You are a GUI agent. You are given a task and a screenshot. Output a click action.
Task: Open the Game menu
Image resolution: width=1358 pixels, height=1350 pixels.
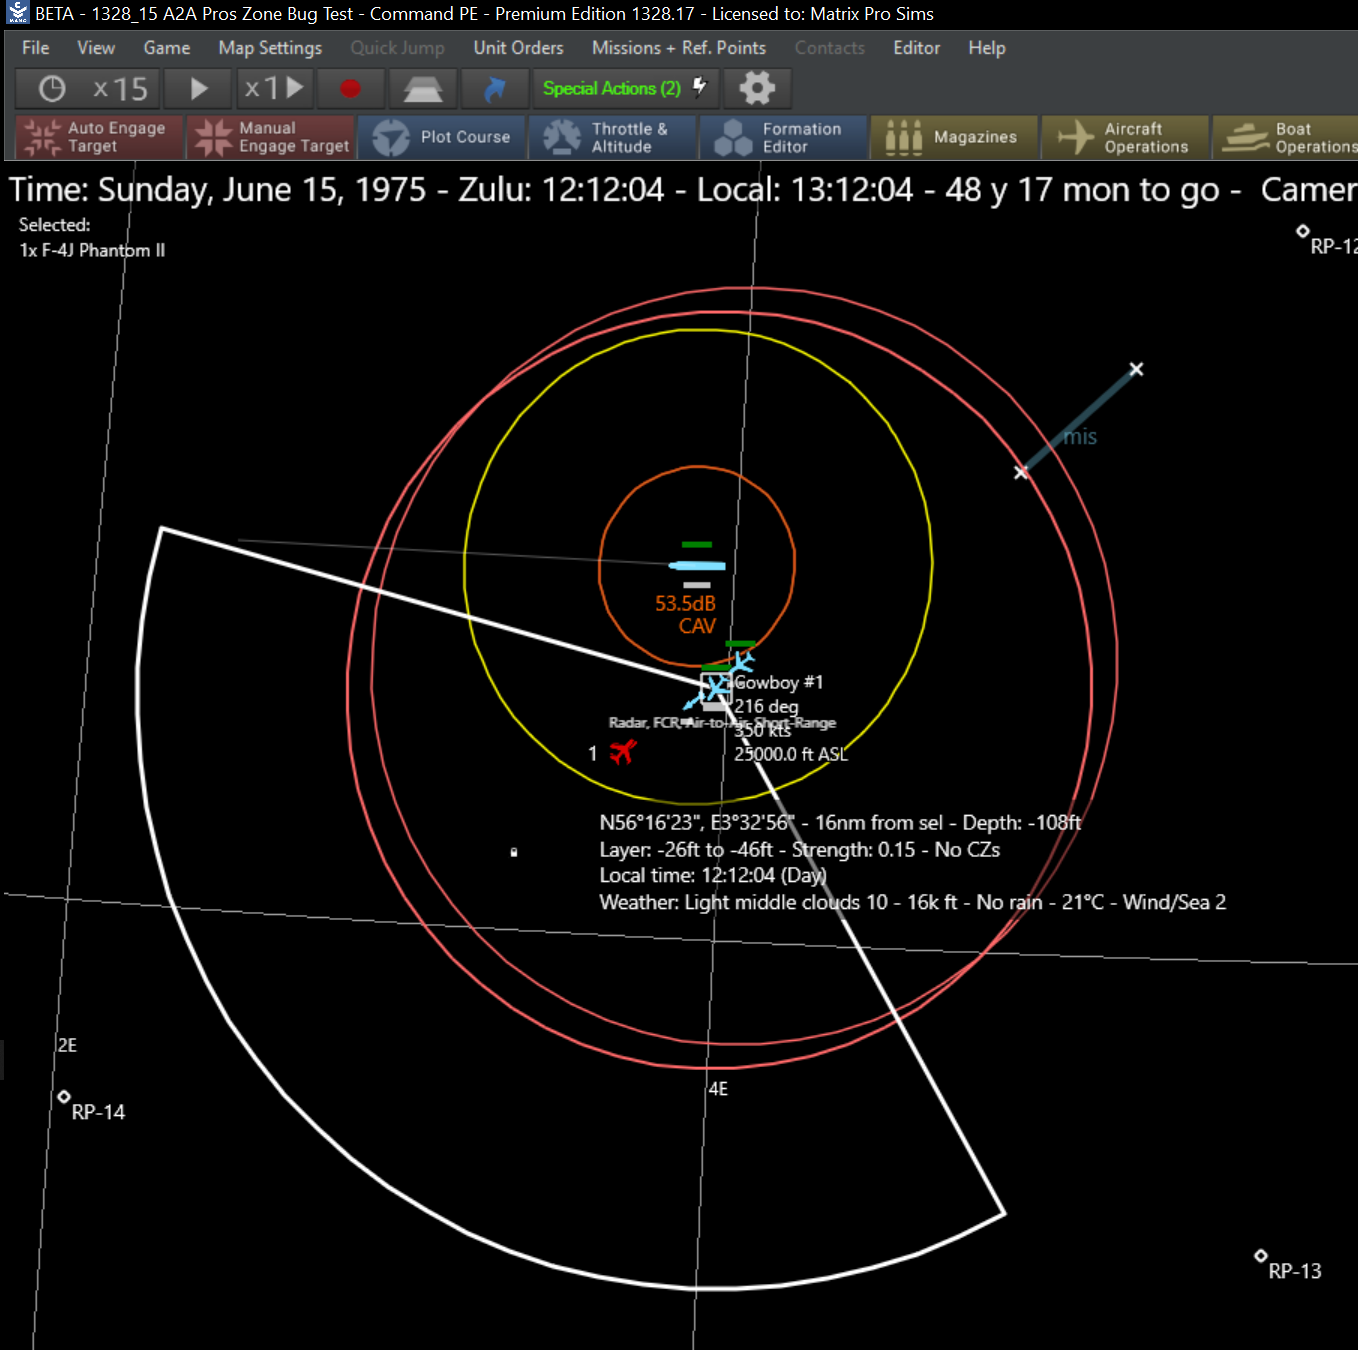(x=167, y=48)
